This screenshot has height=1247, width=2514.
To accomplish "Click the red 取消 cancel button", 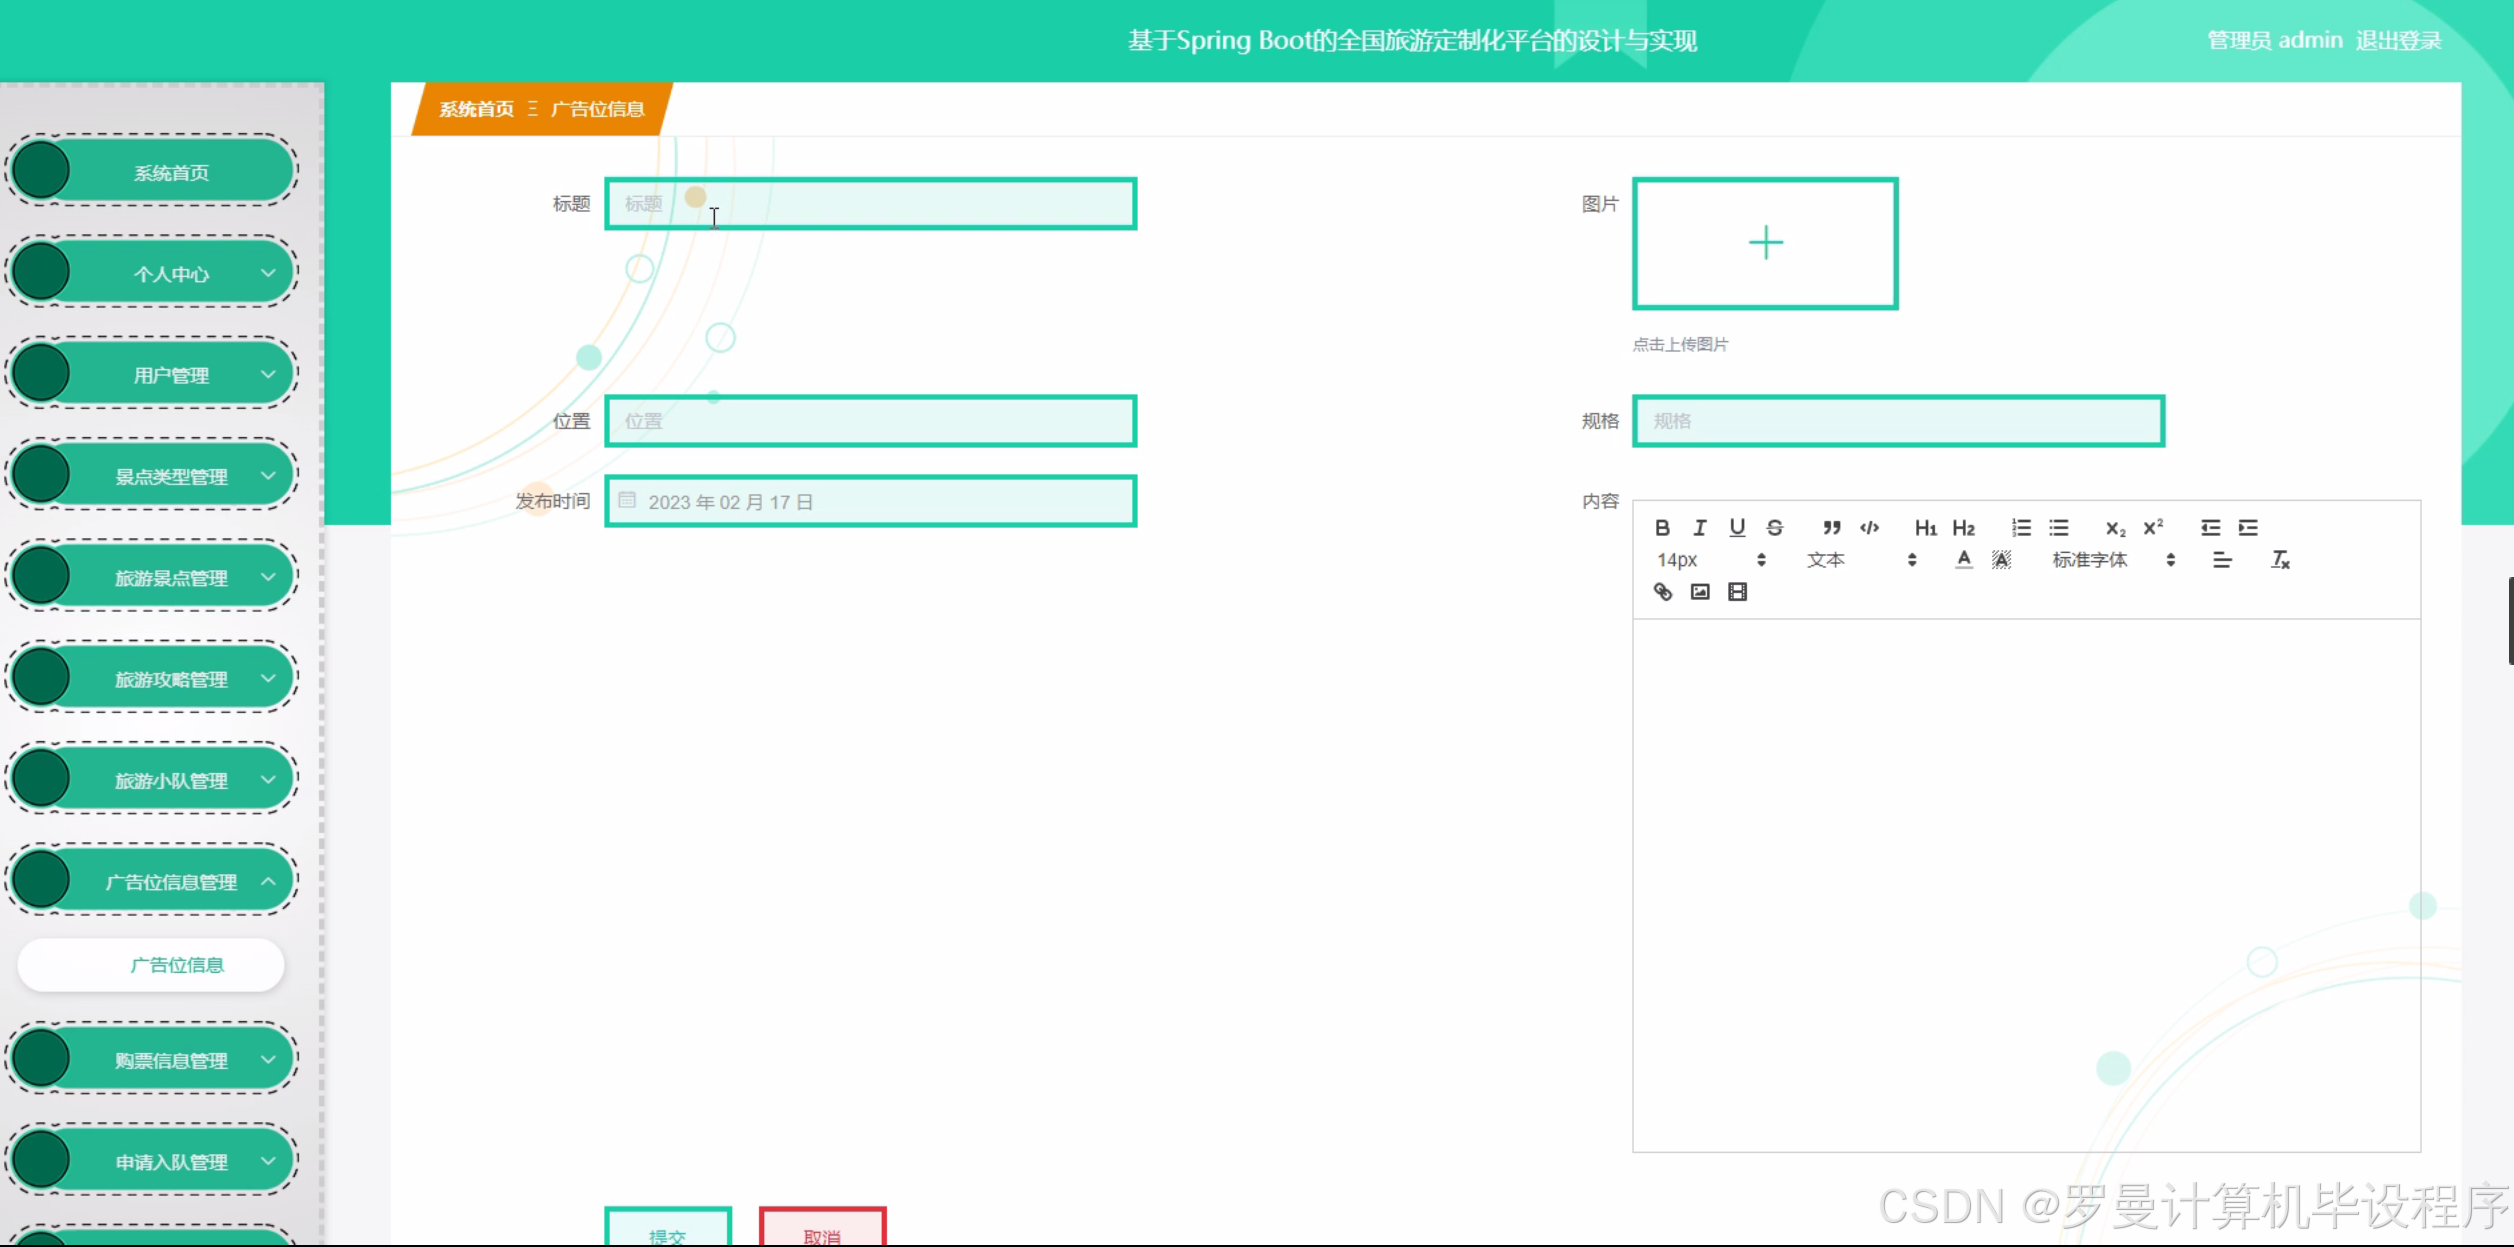I will [822, 1228].
